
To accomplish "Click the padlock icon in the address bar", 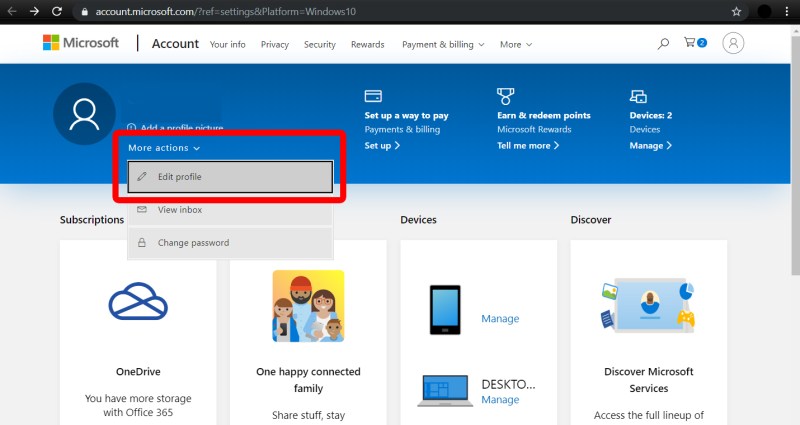I will pos(85,12).
